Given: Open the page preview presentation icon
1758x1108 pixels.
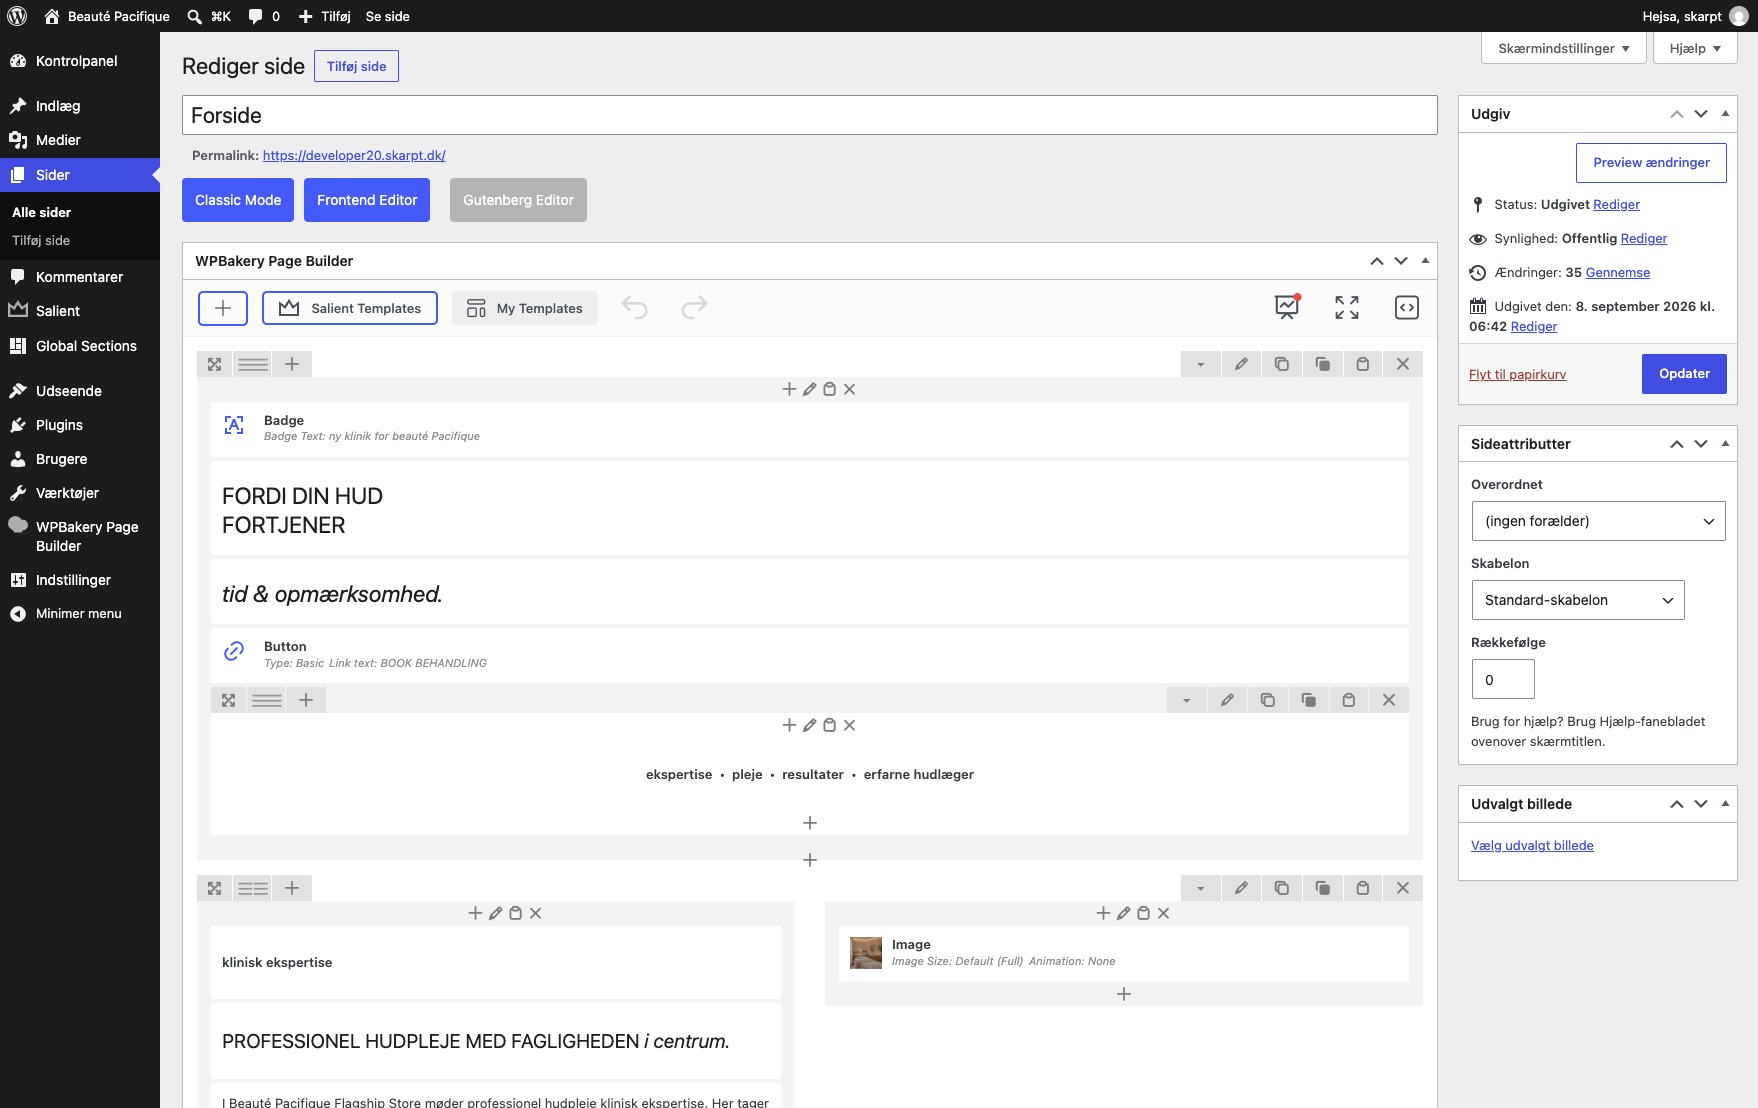Looking at the screenshot, I should [x=1287, y=307].
